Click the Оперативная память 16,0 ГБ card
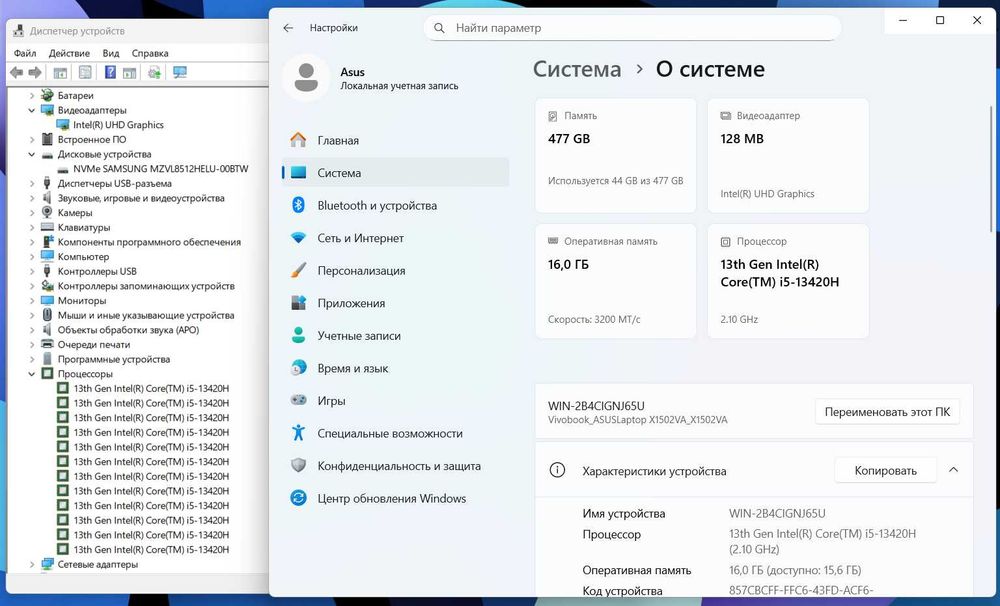 615,281
